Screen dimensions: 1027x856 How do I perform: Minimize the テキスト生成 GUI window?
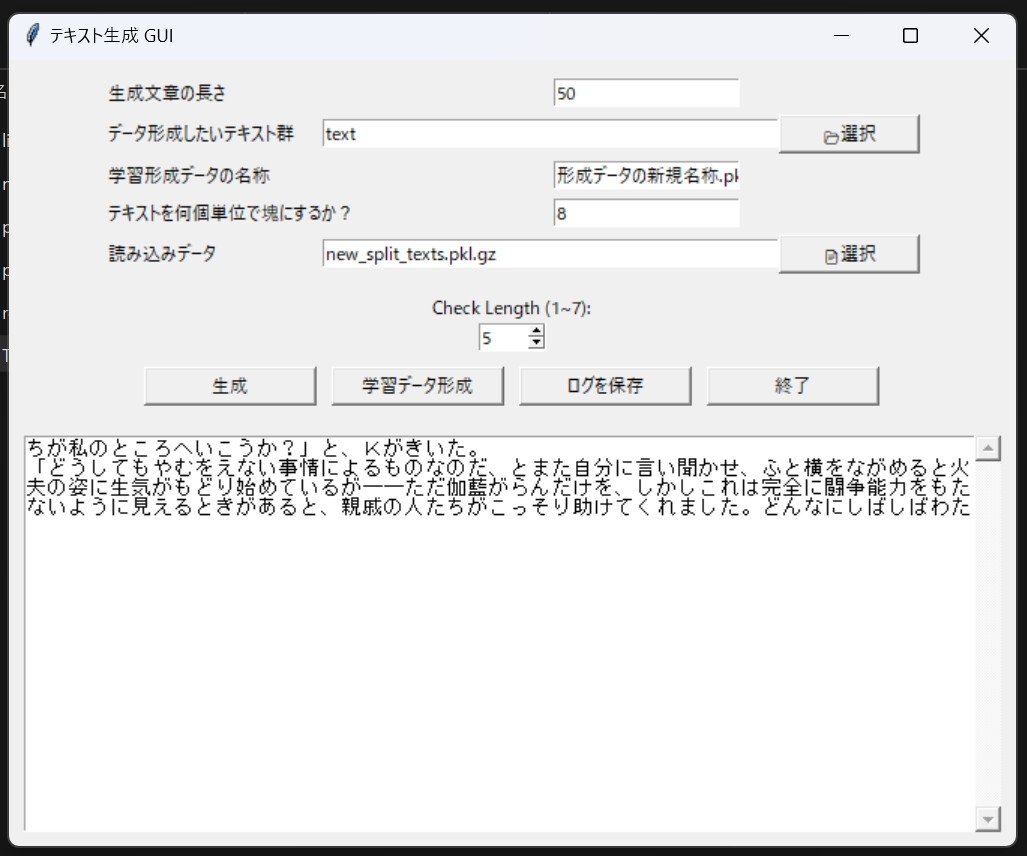pyautogui.click(x=842, y=35)
